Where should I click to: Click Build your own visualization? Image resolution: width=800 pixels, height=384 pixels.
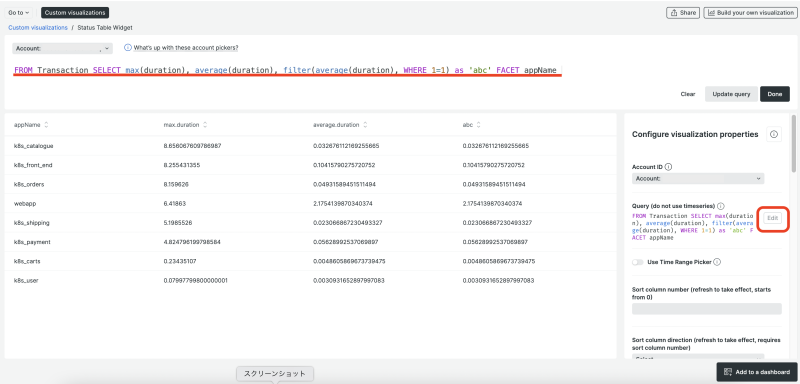point(750,13)
